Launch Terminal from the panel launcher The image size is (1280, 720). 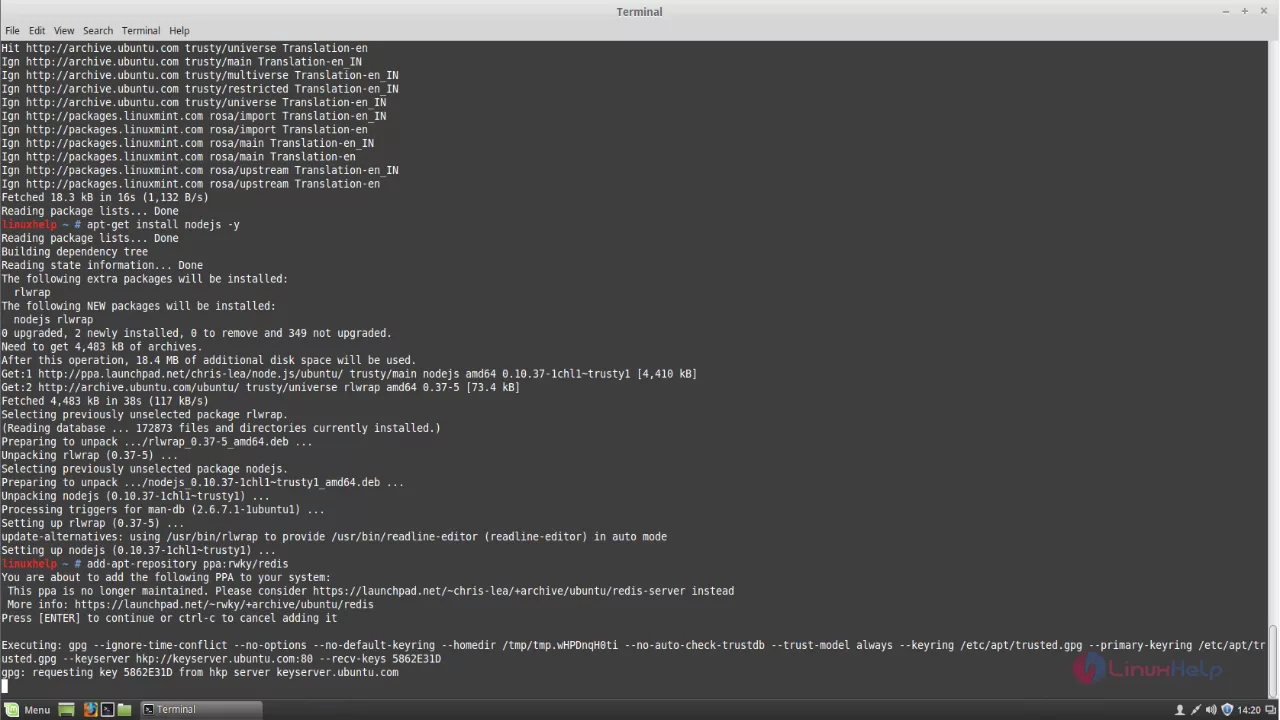[x=107, y=710]
